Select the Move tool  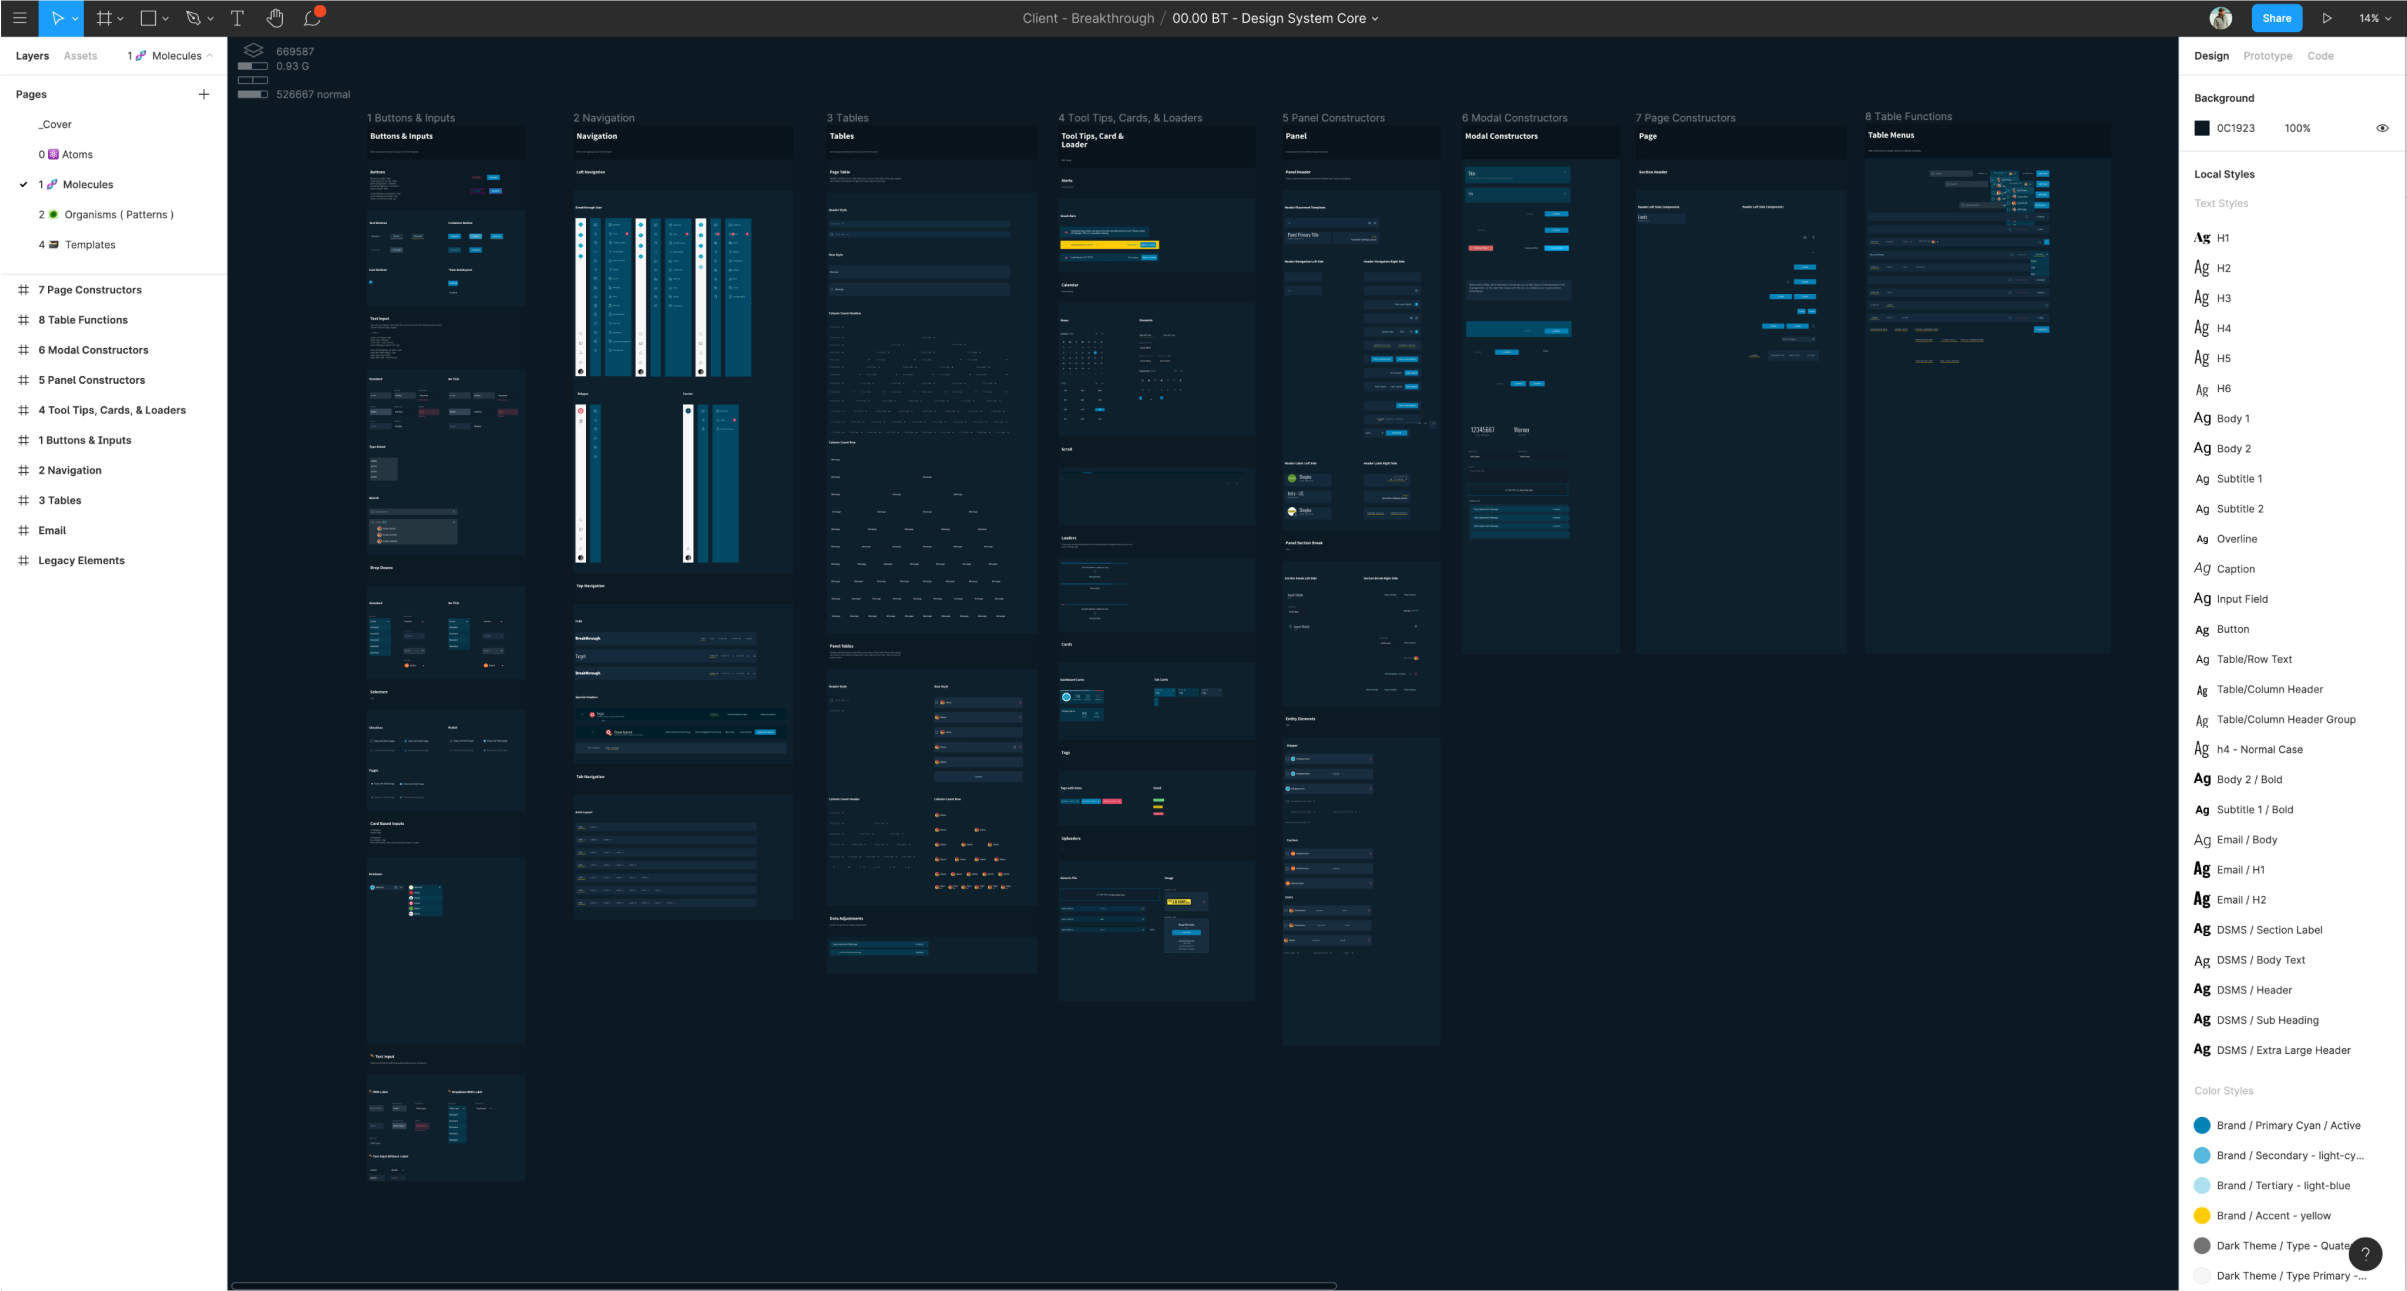tap(57, 18)
